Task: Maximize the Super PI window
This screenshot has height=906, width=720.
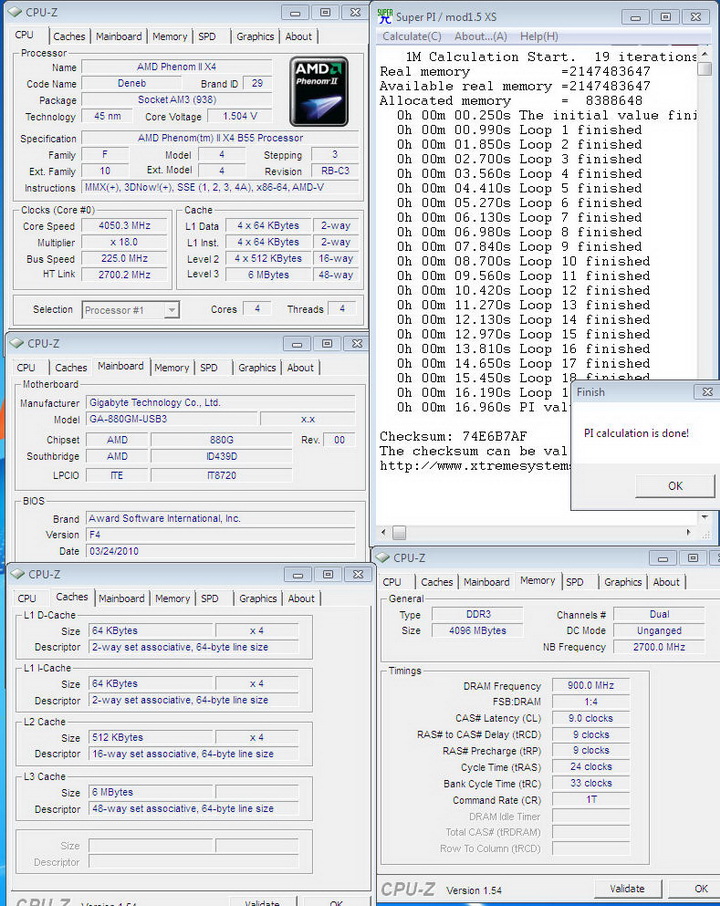Action: point(665,17)
